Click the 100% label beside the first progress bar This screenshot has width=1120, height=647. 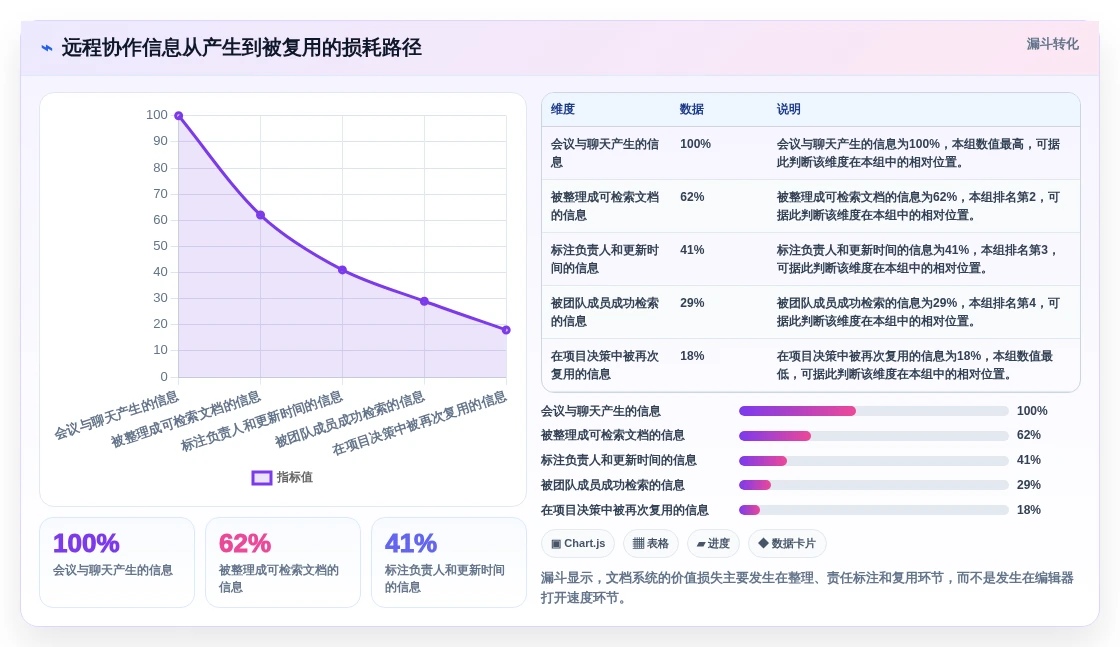click(1032, 411)
